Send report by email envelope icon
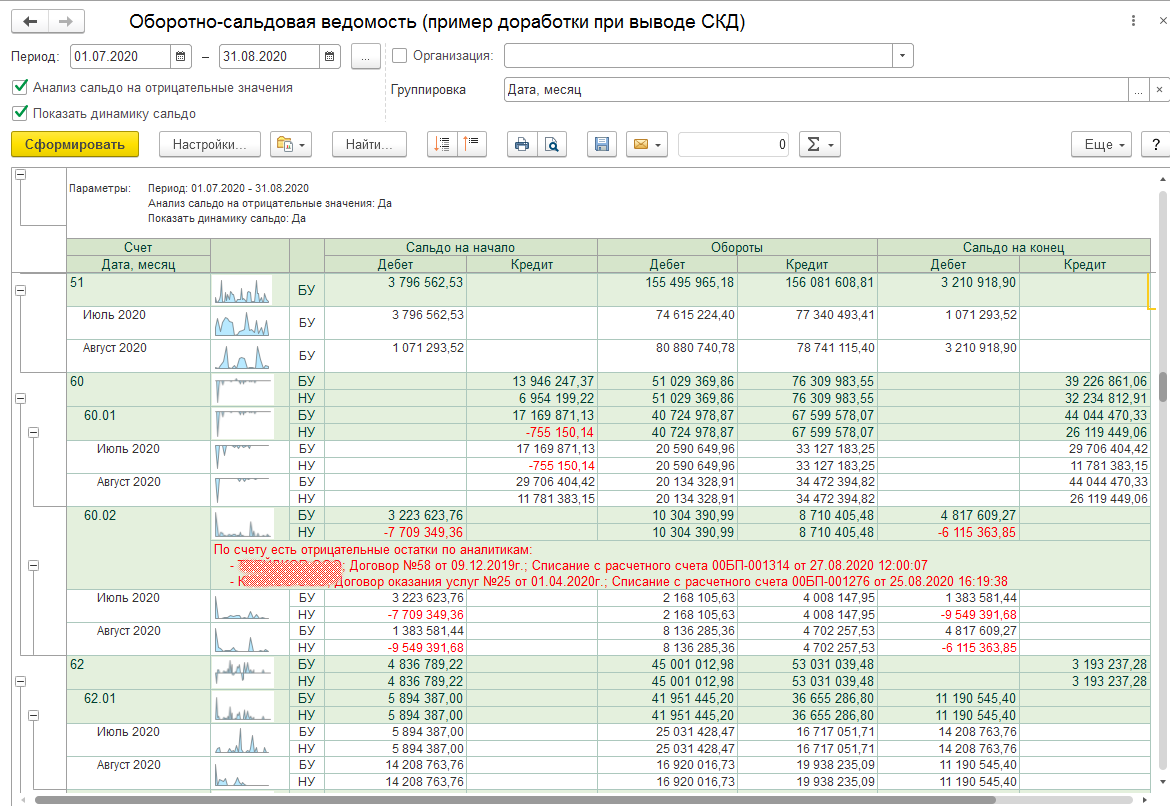This screenshot has width=1170, height=806. click(646, 144)
